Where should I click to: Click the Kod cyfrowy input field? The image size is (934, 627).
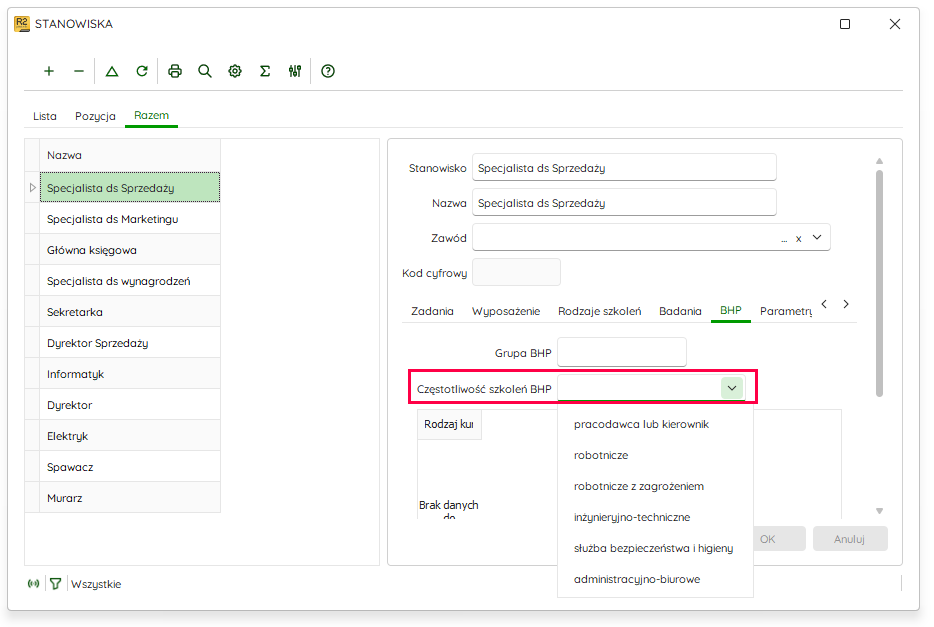pyautogui.click(x=516, y=273)
